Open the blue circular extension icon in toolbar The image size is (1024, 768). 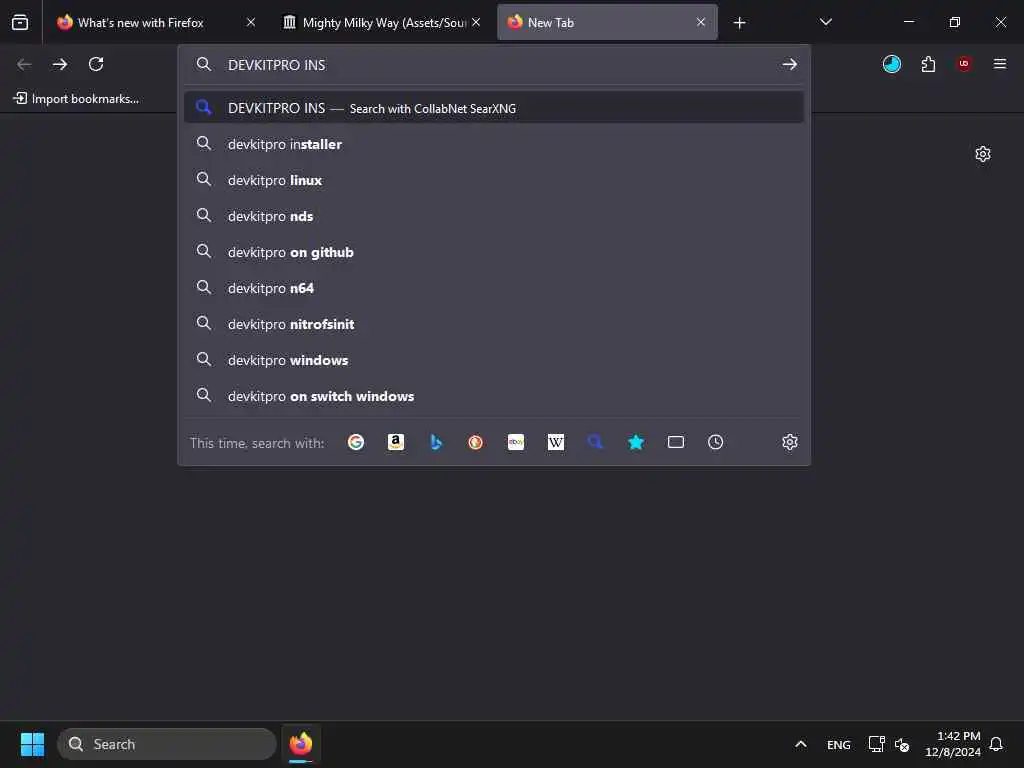click(x=891, y=64)
